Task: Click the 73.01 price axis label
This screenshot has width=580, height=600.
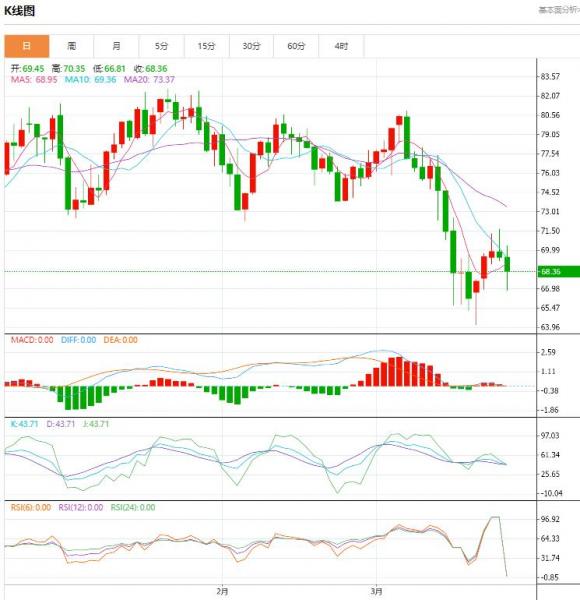Action: click(x=550, y=211)
